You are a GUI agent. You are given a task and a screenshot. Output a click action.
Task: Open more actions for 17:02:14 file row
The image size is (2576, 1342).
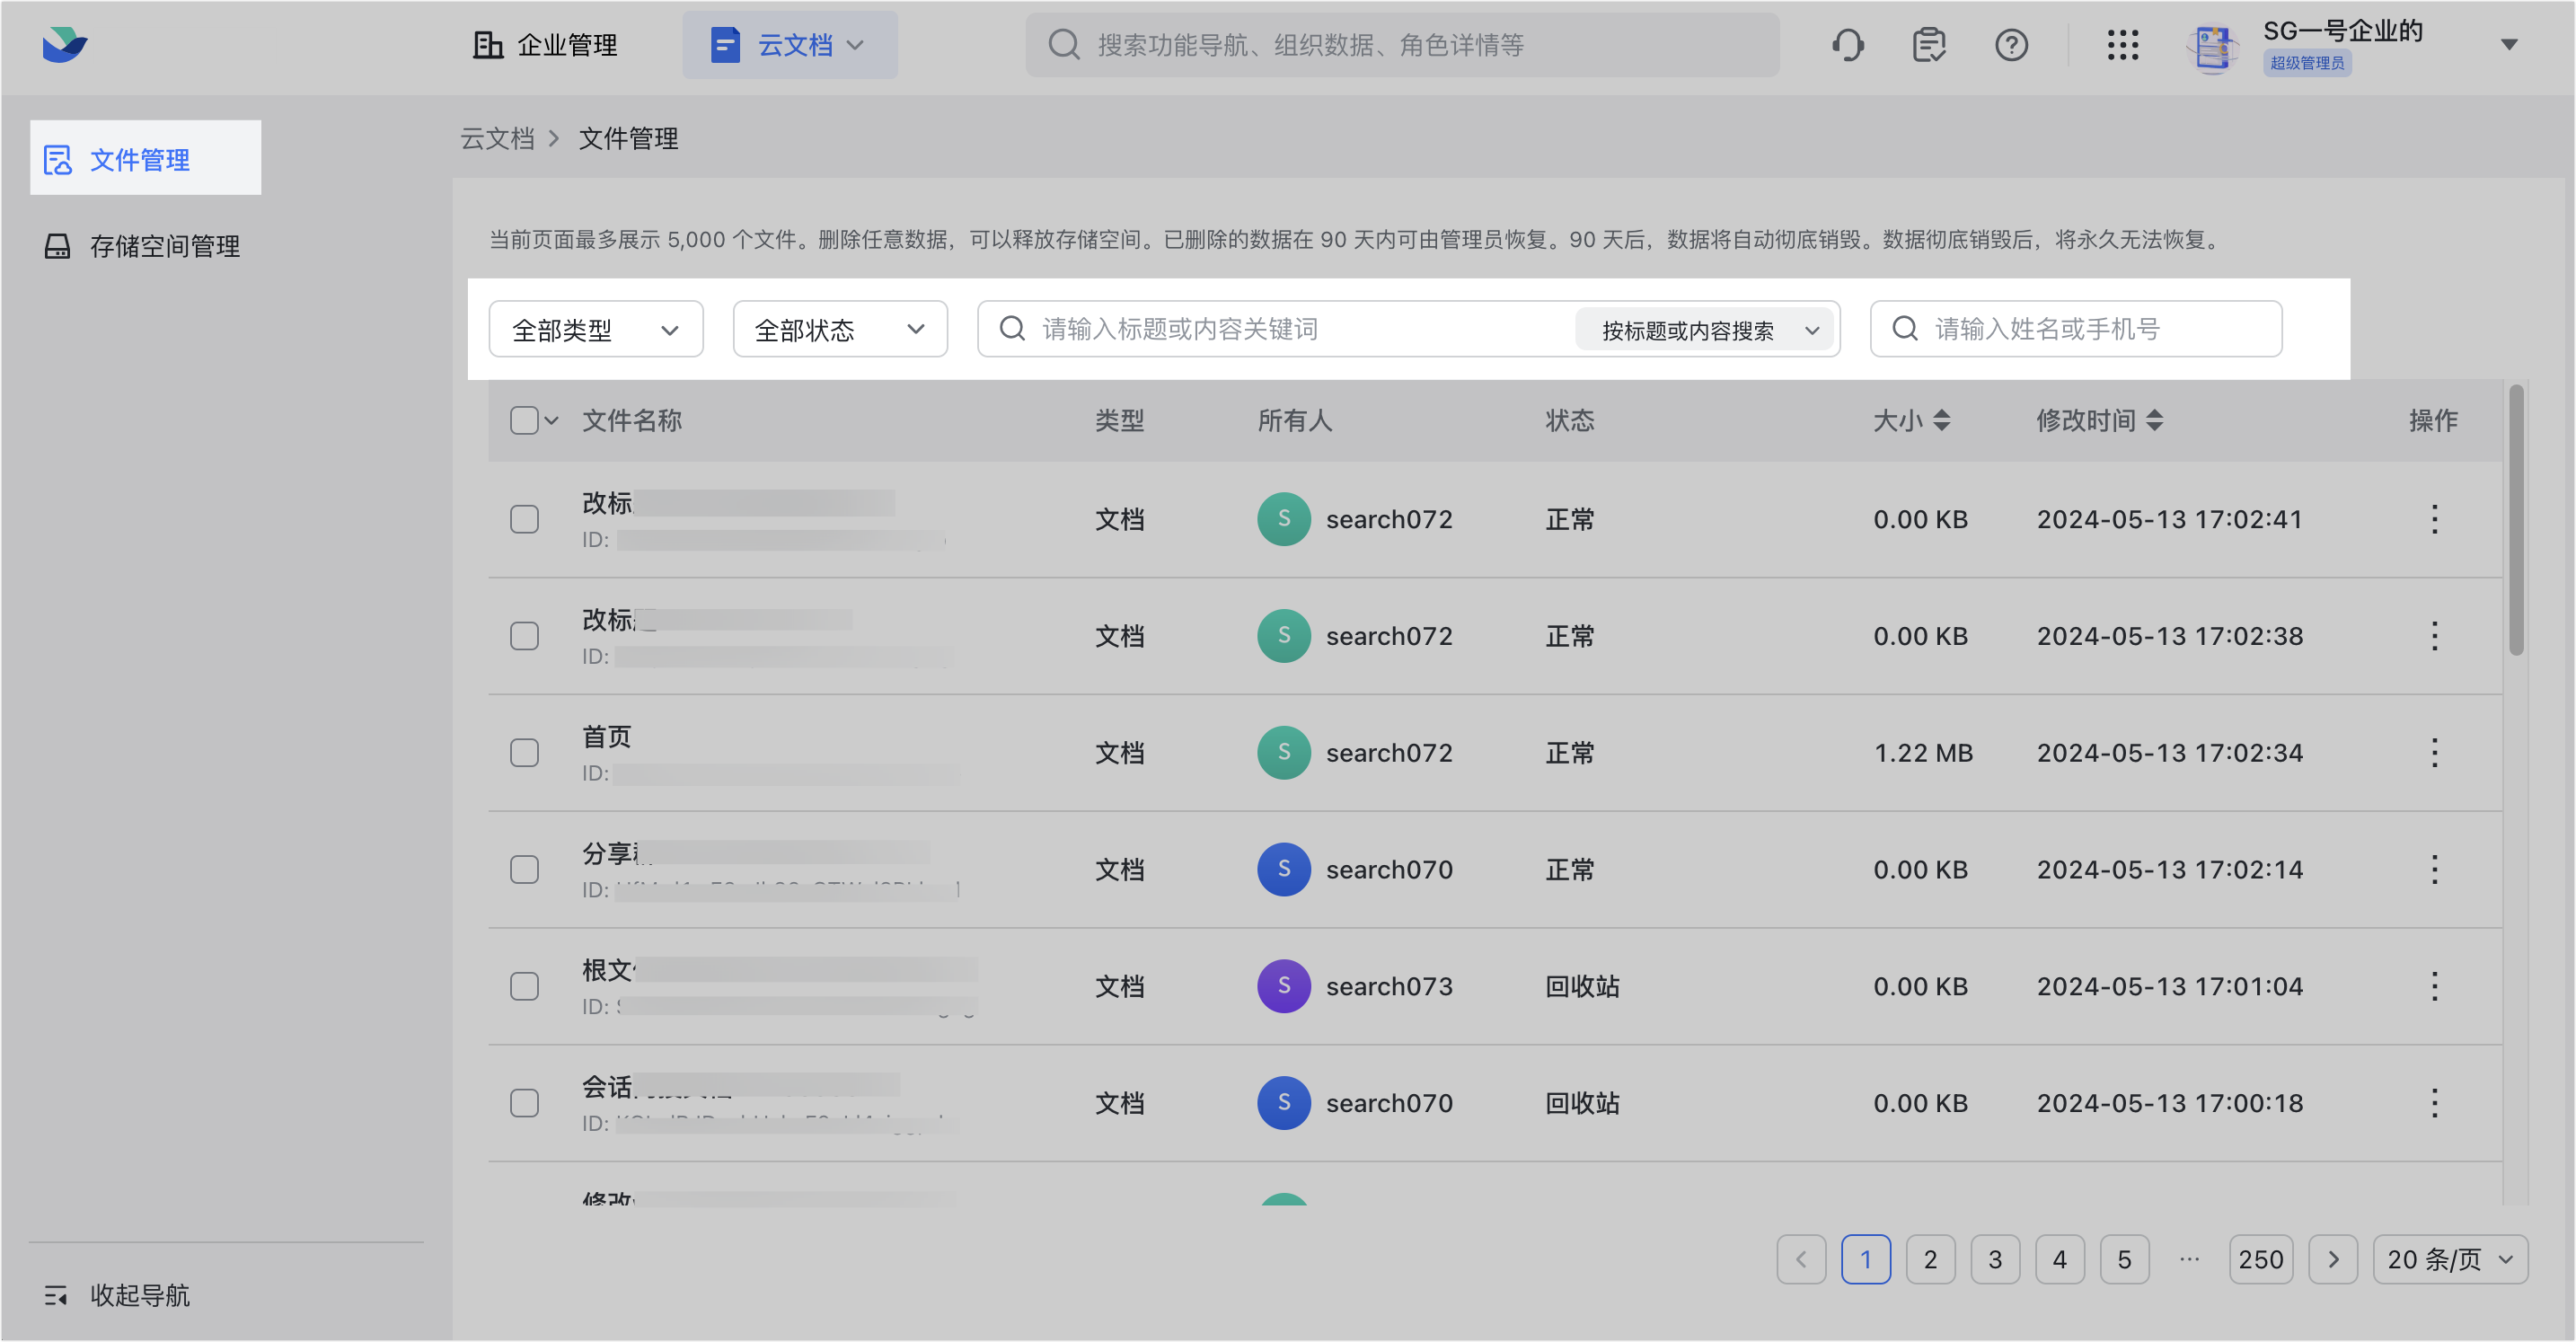pyautogui.click(x=2434, y=869)
